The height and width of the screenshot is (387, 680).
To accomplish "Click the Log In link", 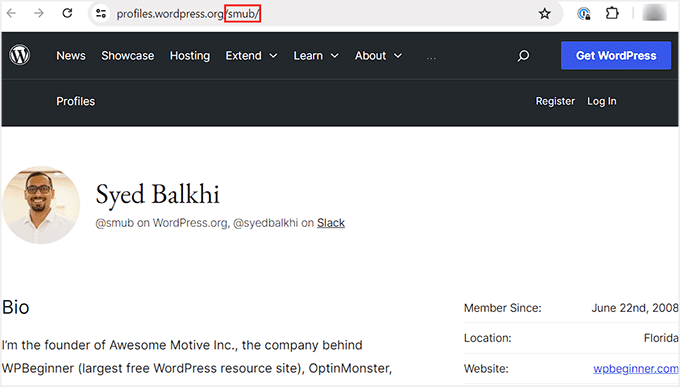I will coord(602,102).
